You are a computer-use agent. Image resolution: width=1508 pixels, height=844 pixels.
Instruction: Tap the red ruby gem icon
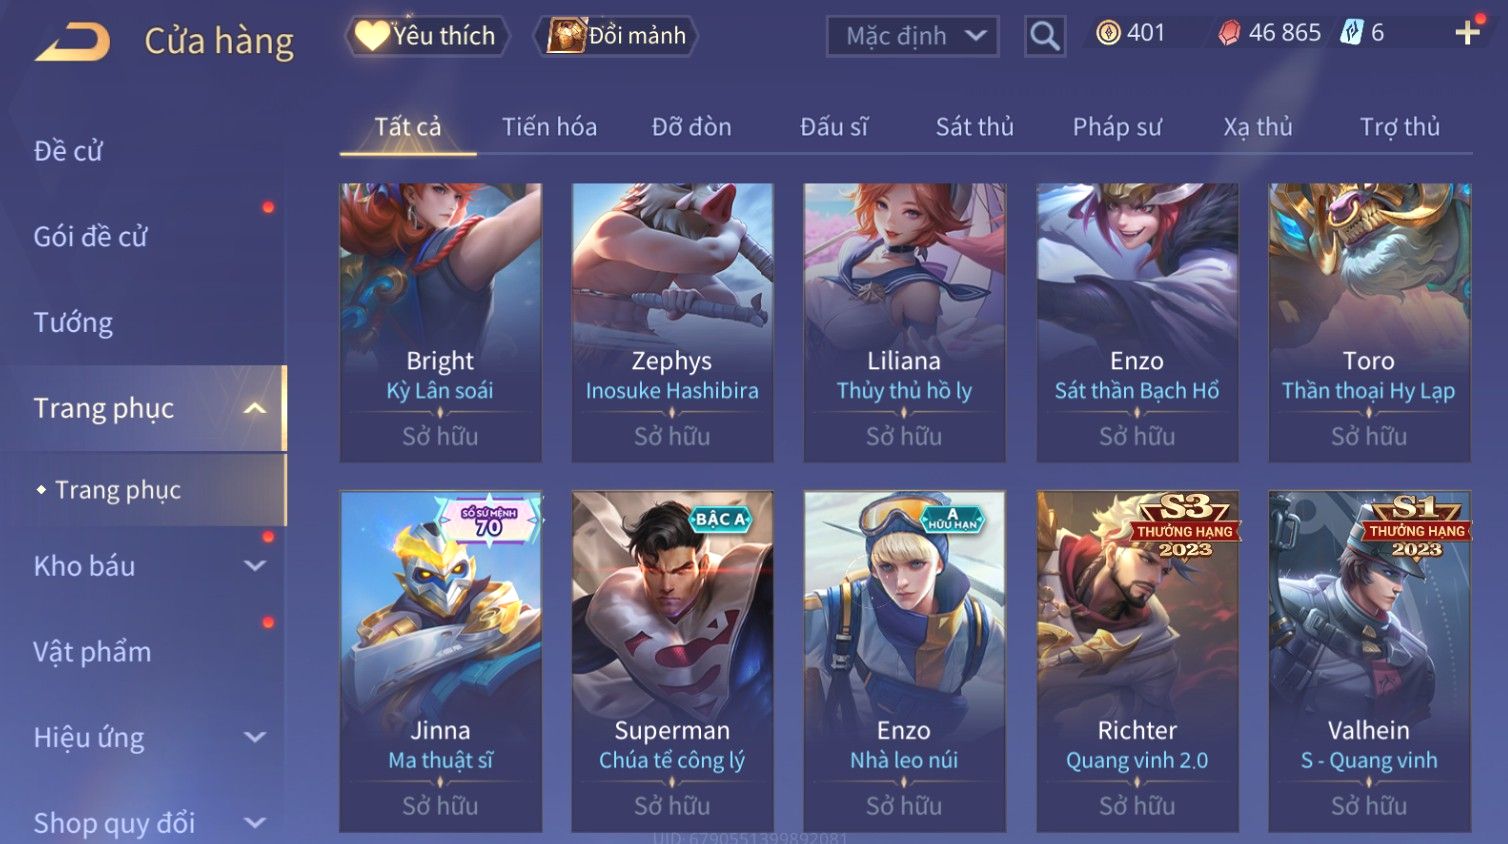(1229, 33)
